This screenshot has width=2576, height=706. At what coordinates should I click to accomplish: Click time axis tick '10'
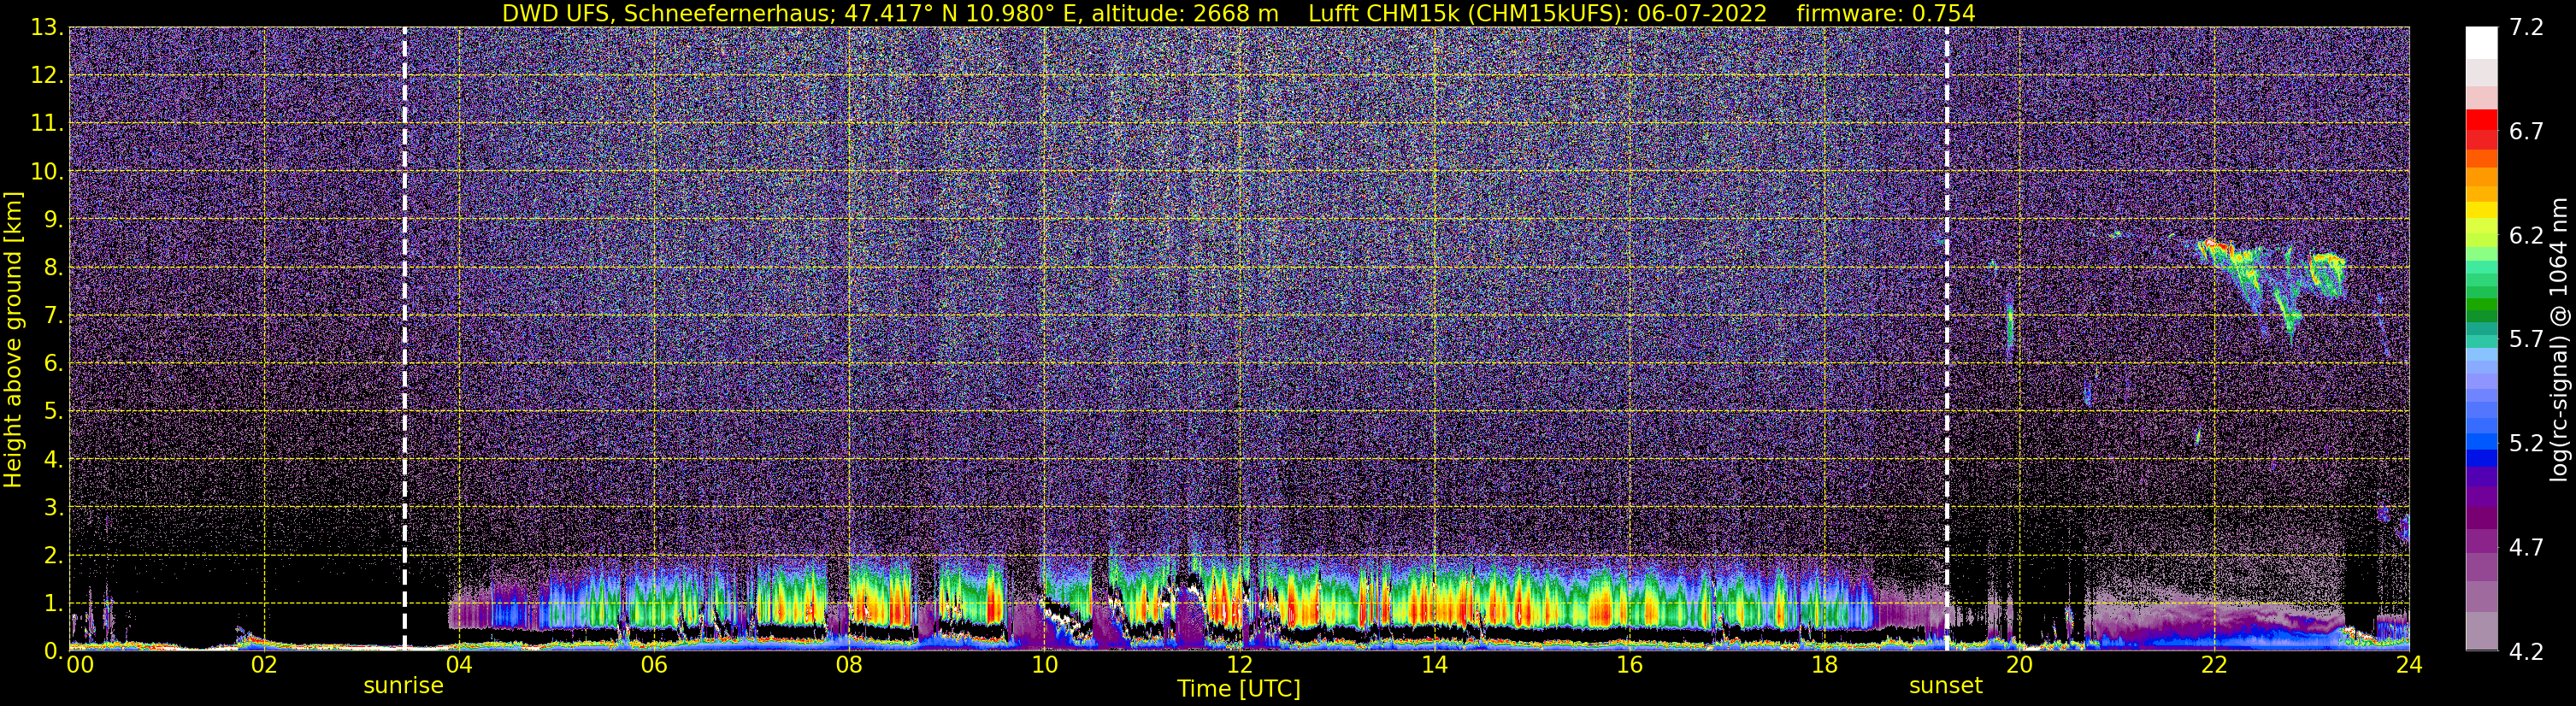(x=1043, y=665)
